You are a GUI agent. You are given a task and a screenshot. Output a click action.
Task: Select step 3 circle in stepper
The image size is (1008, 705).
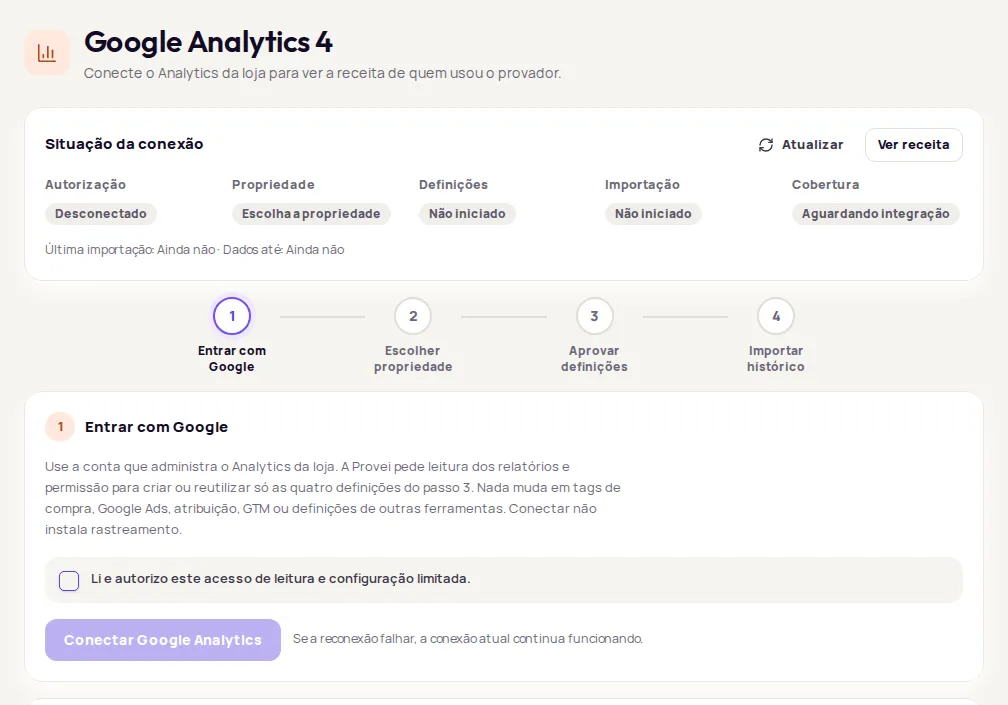pos(595,316)
